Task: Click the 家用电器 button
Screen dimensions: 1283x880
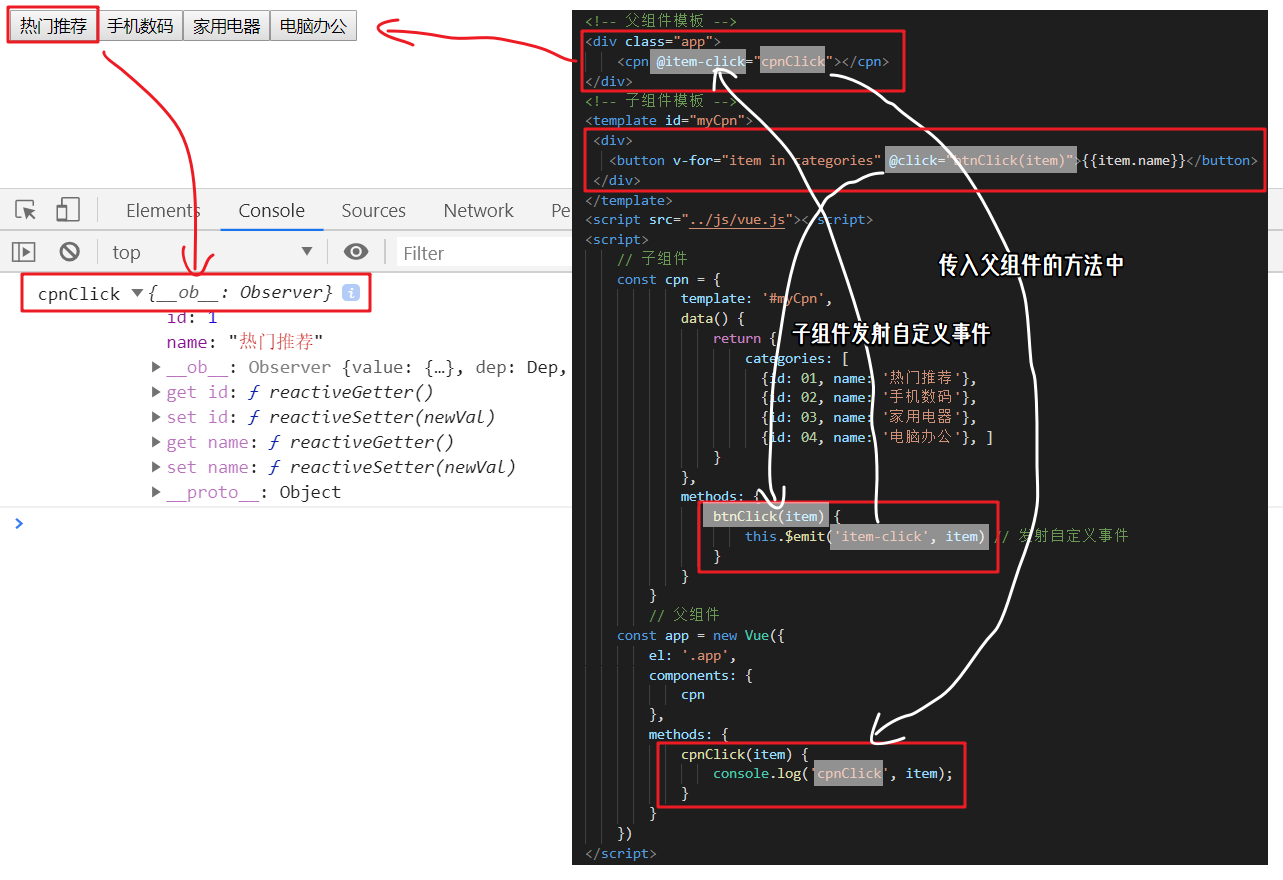Action: click(227, 26)
